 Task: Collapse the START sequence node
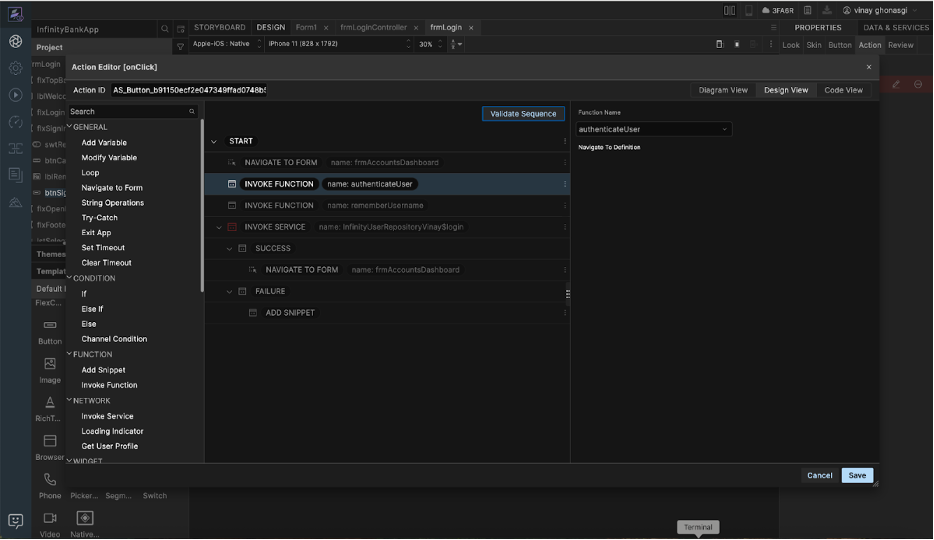tap(213, 142)
